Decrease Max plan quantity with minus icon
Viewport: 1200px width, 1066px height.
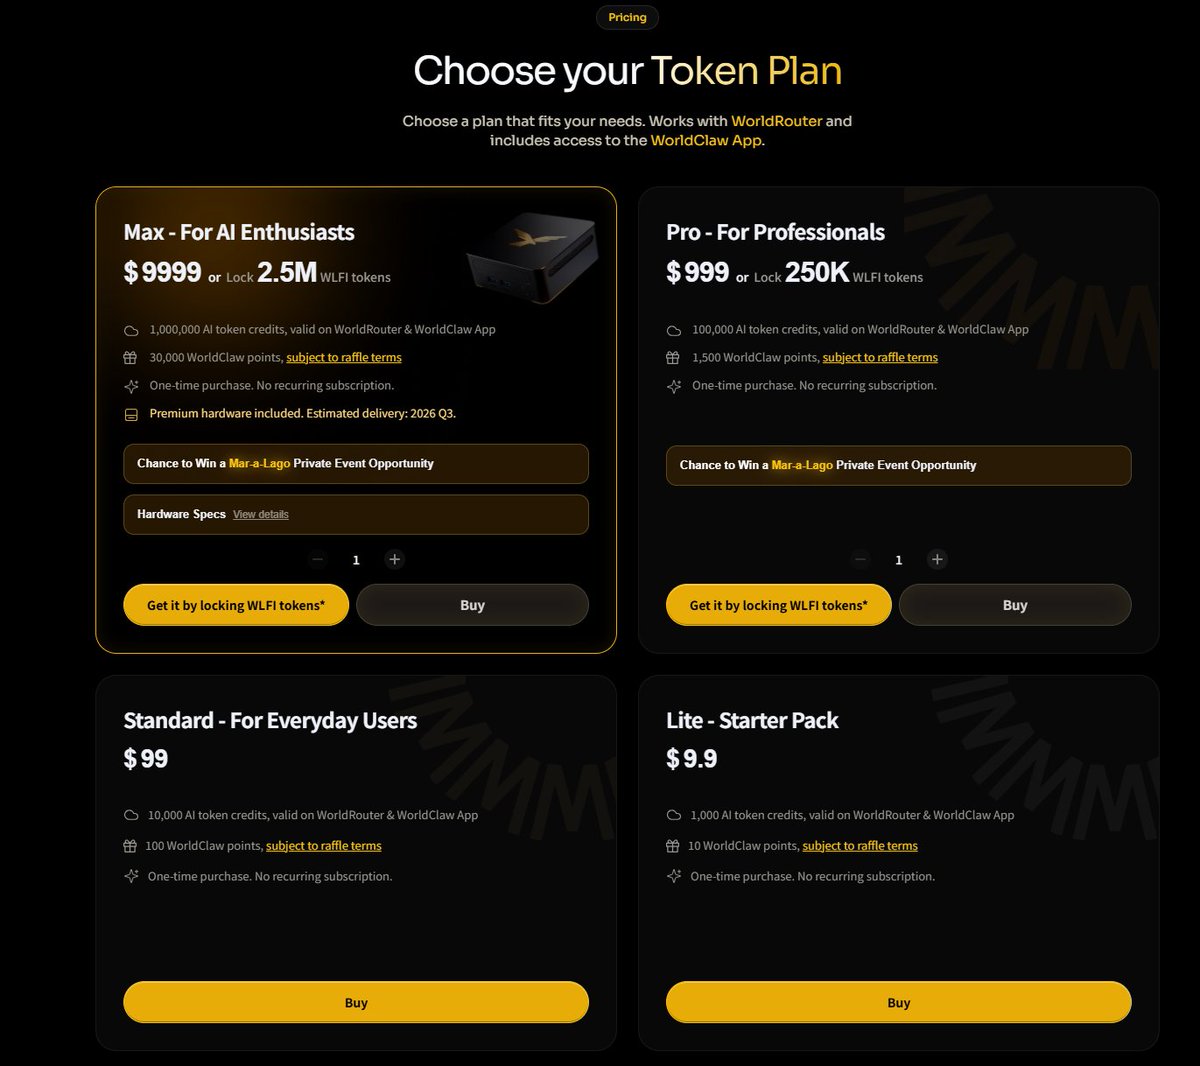(318, 560)
